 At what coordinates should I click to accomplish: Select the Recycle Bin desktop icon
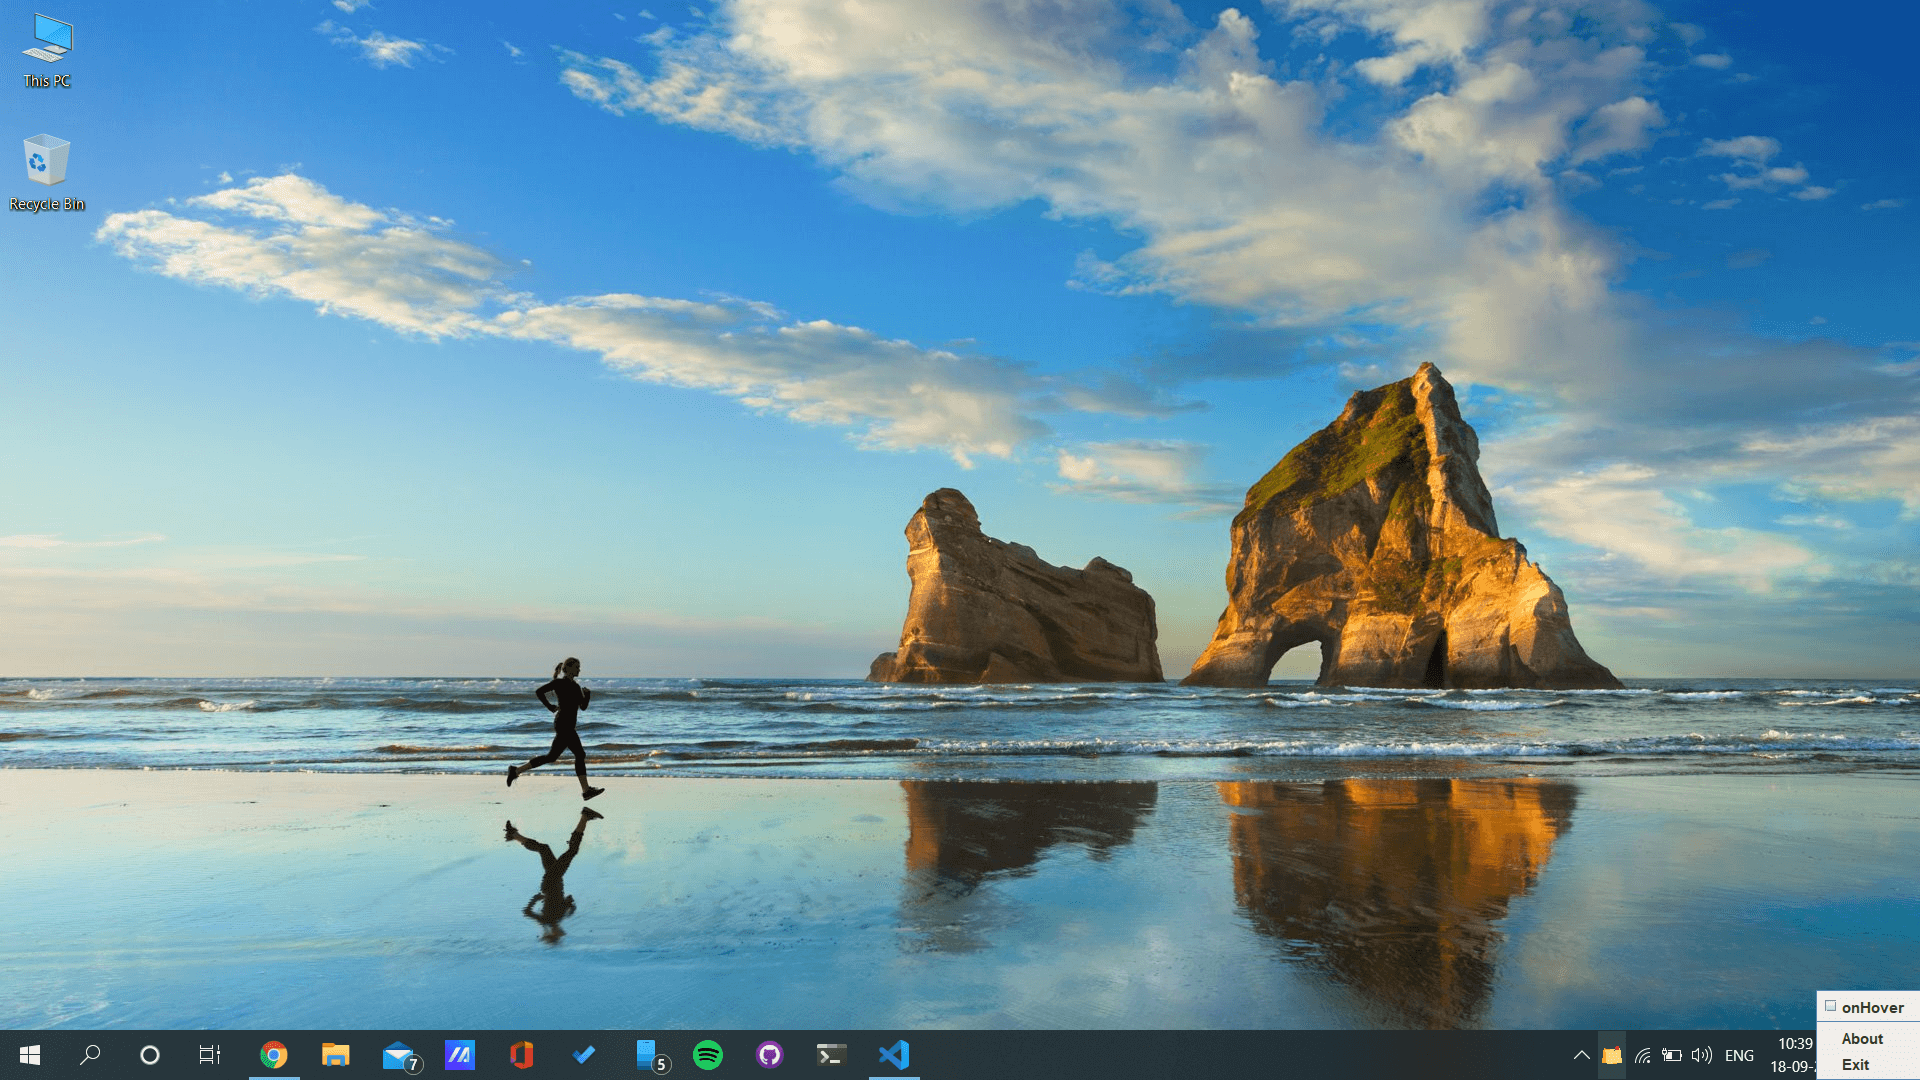point(47,173)
